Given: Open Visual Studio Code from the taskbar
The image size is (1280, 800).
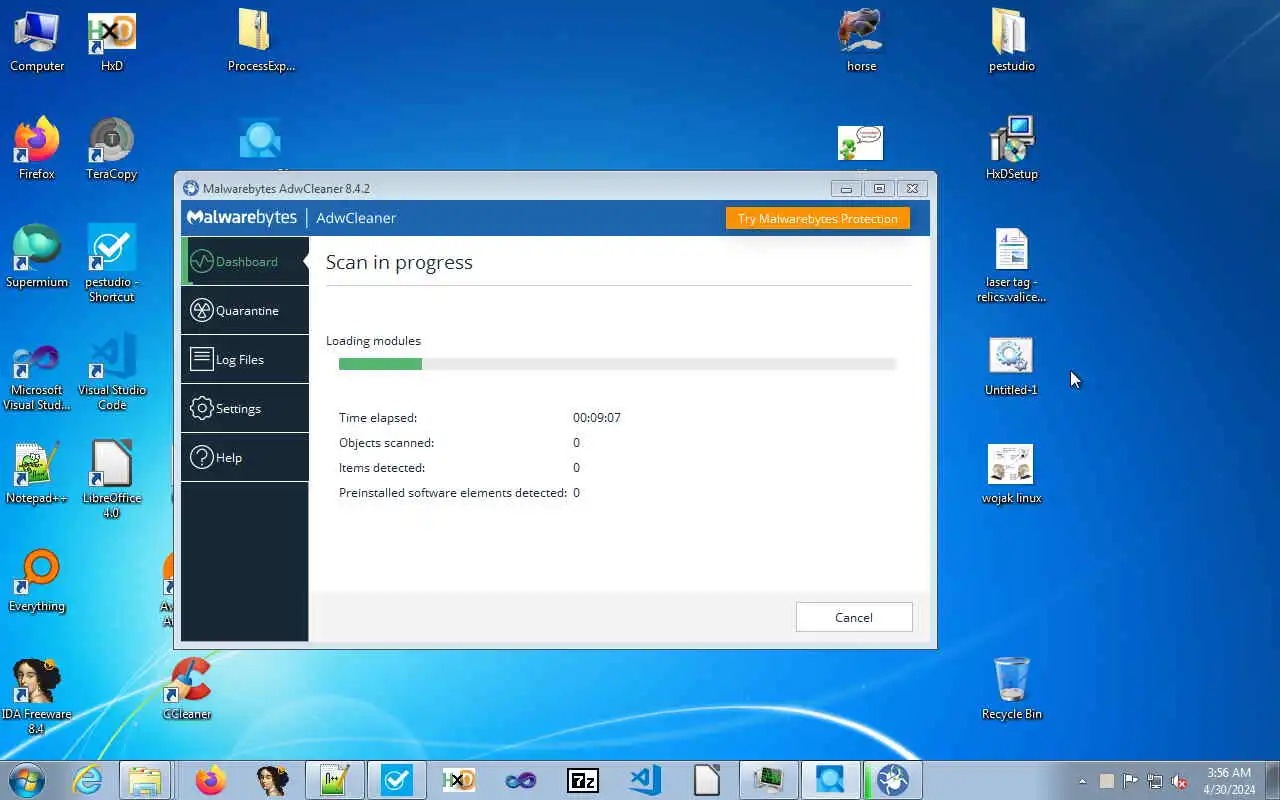Looking at the screenshot, I should [x=645, y=780].
